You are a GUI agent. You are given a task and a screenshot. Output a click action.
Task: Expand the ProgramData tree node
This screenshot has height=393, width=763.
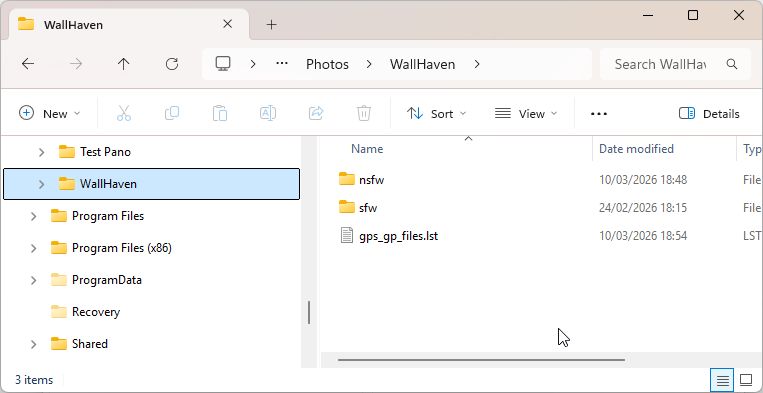pyautogui.click(x=33, y=280)
